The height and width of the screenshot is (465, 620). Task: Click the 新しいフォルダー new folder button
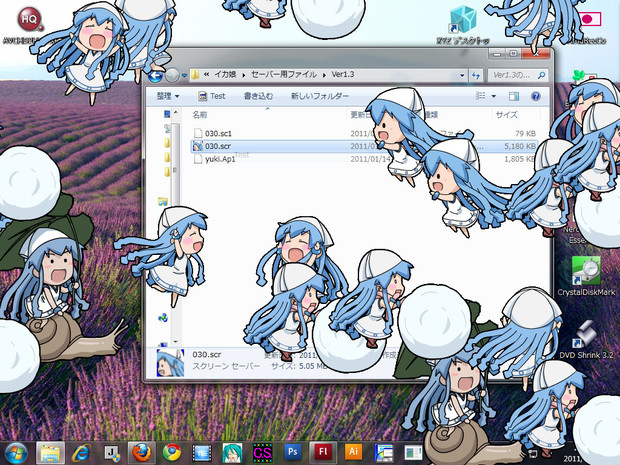(x=320, y=96)
